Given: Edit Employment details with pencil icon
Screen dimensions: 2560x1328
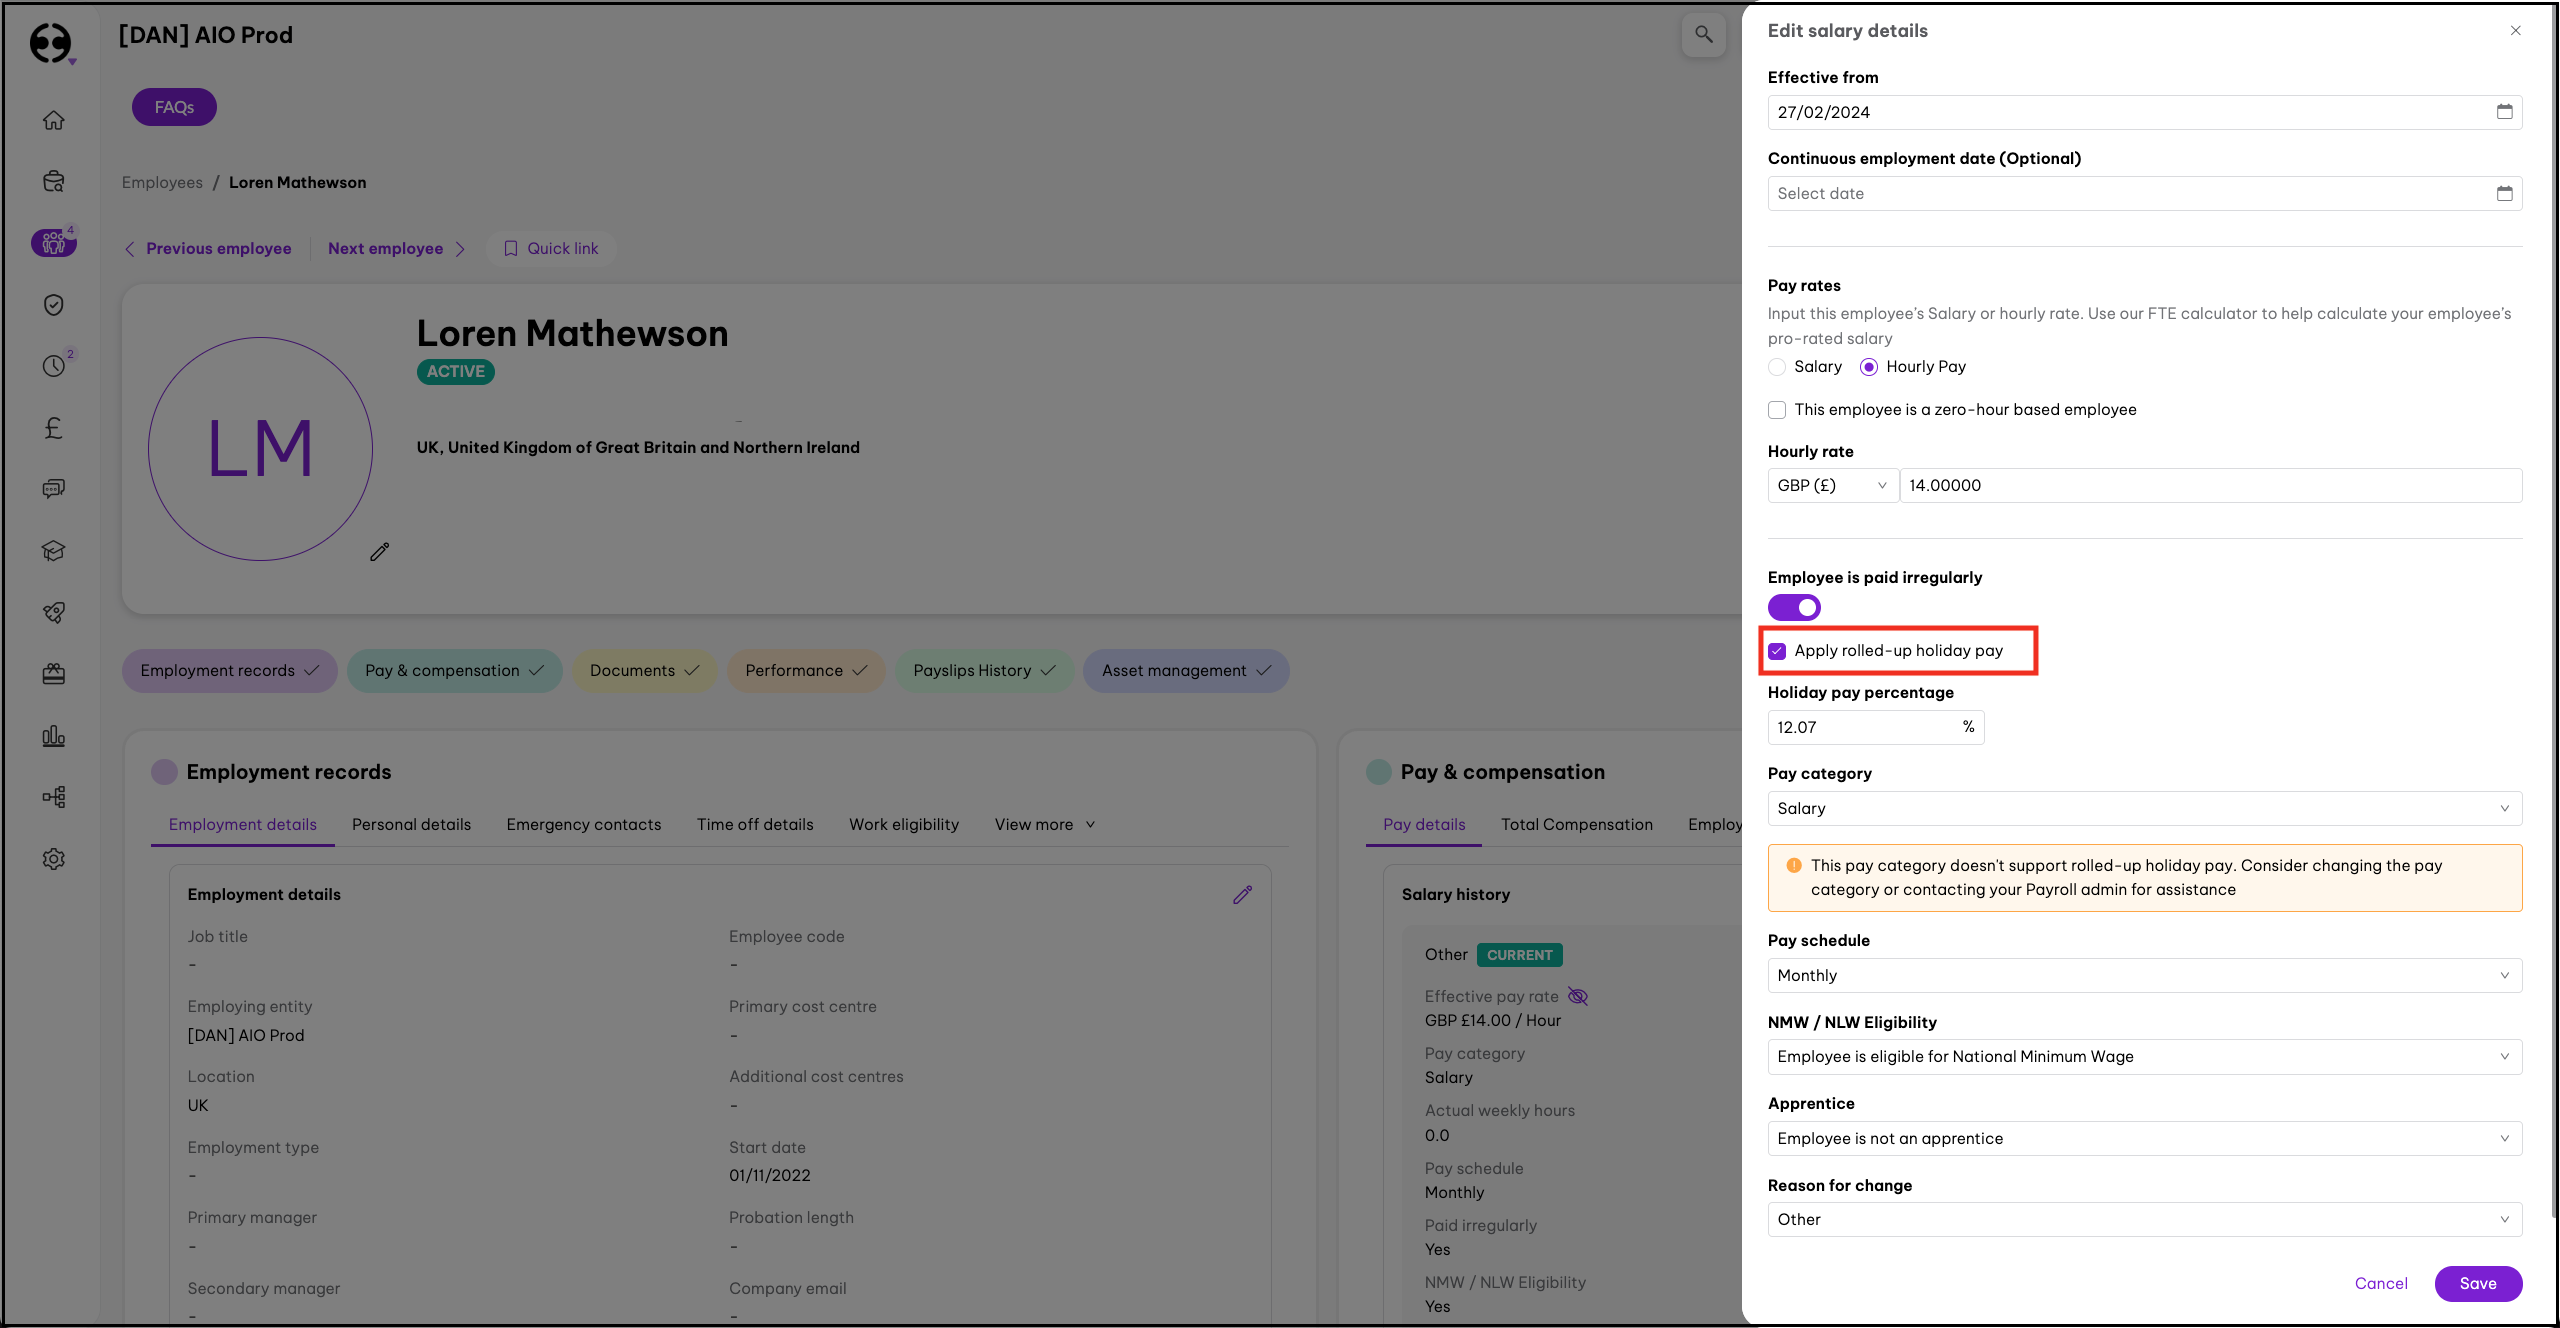Looking at the screenshot, I should click(x=1242, y=895).
